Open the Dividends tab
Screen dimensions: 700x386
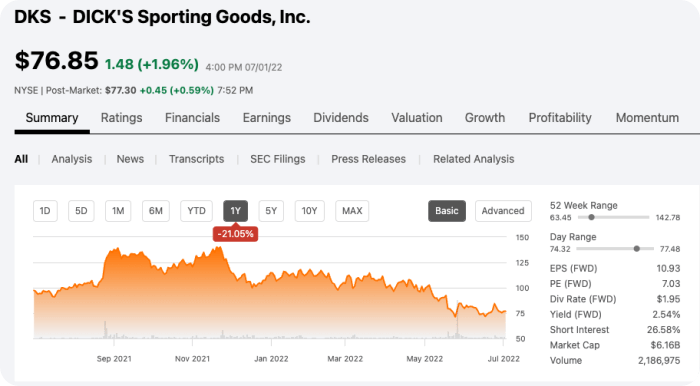tap(341, 118)
